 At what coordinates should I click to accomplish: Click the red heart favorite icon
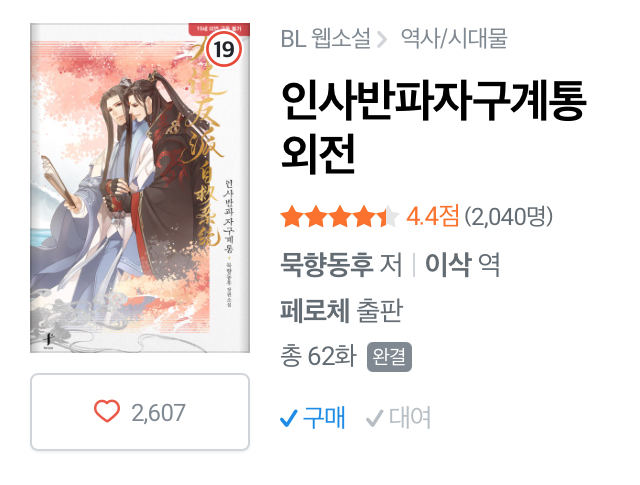pos(107,411)
